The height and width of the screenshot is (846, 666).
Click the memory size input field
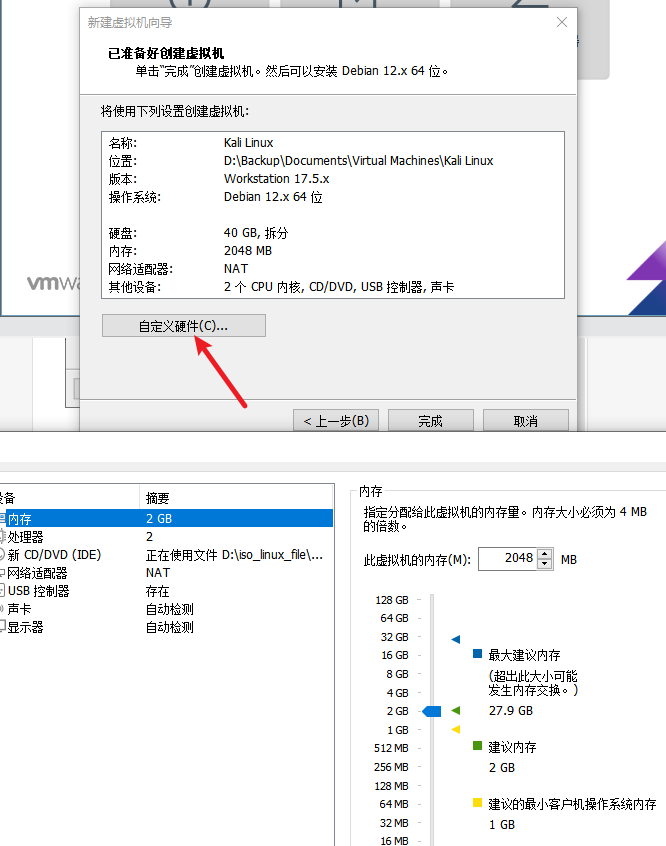[507, 559]
